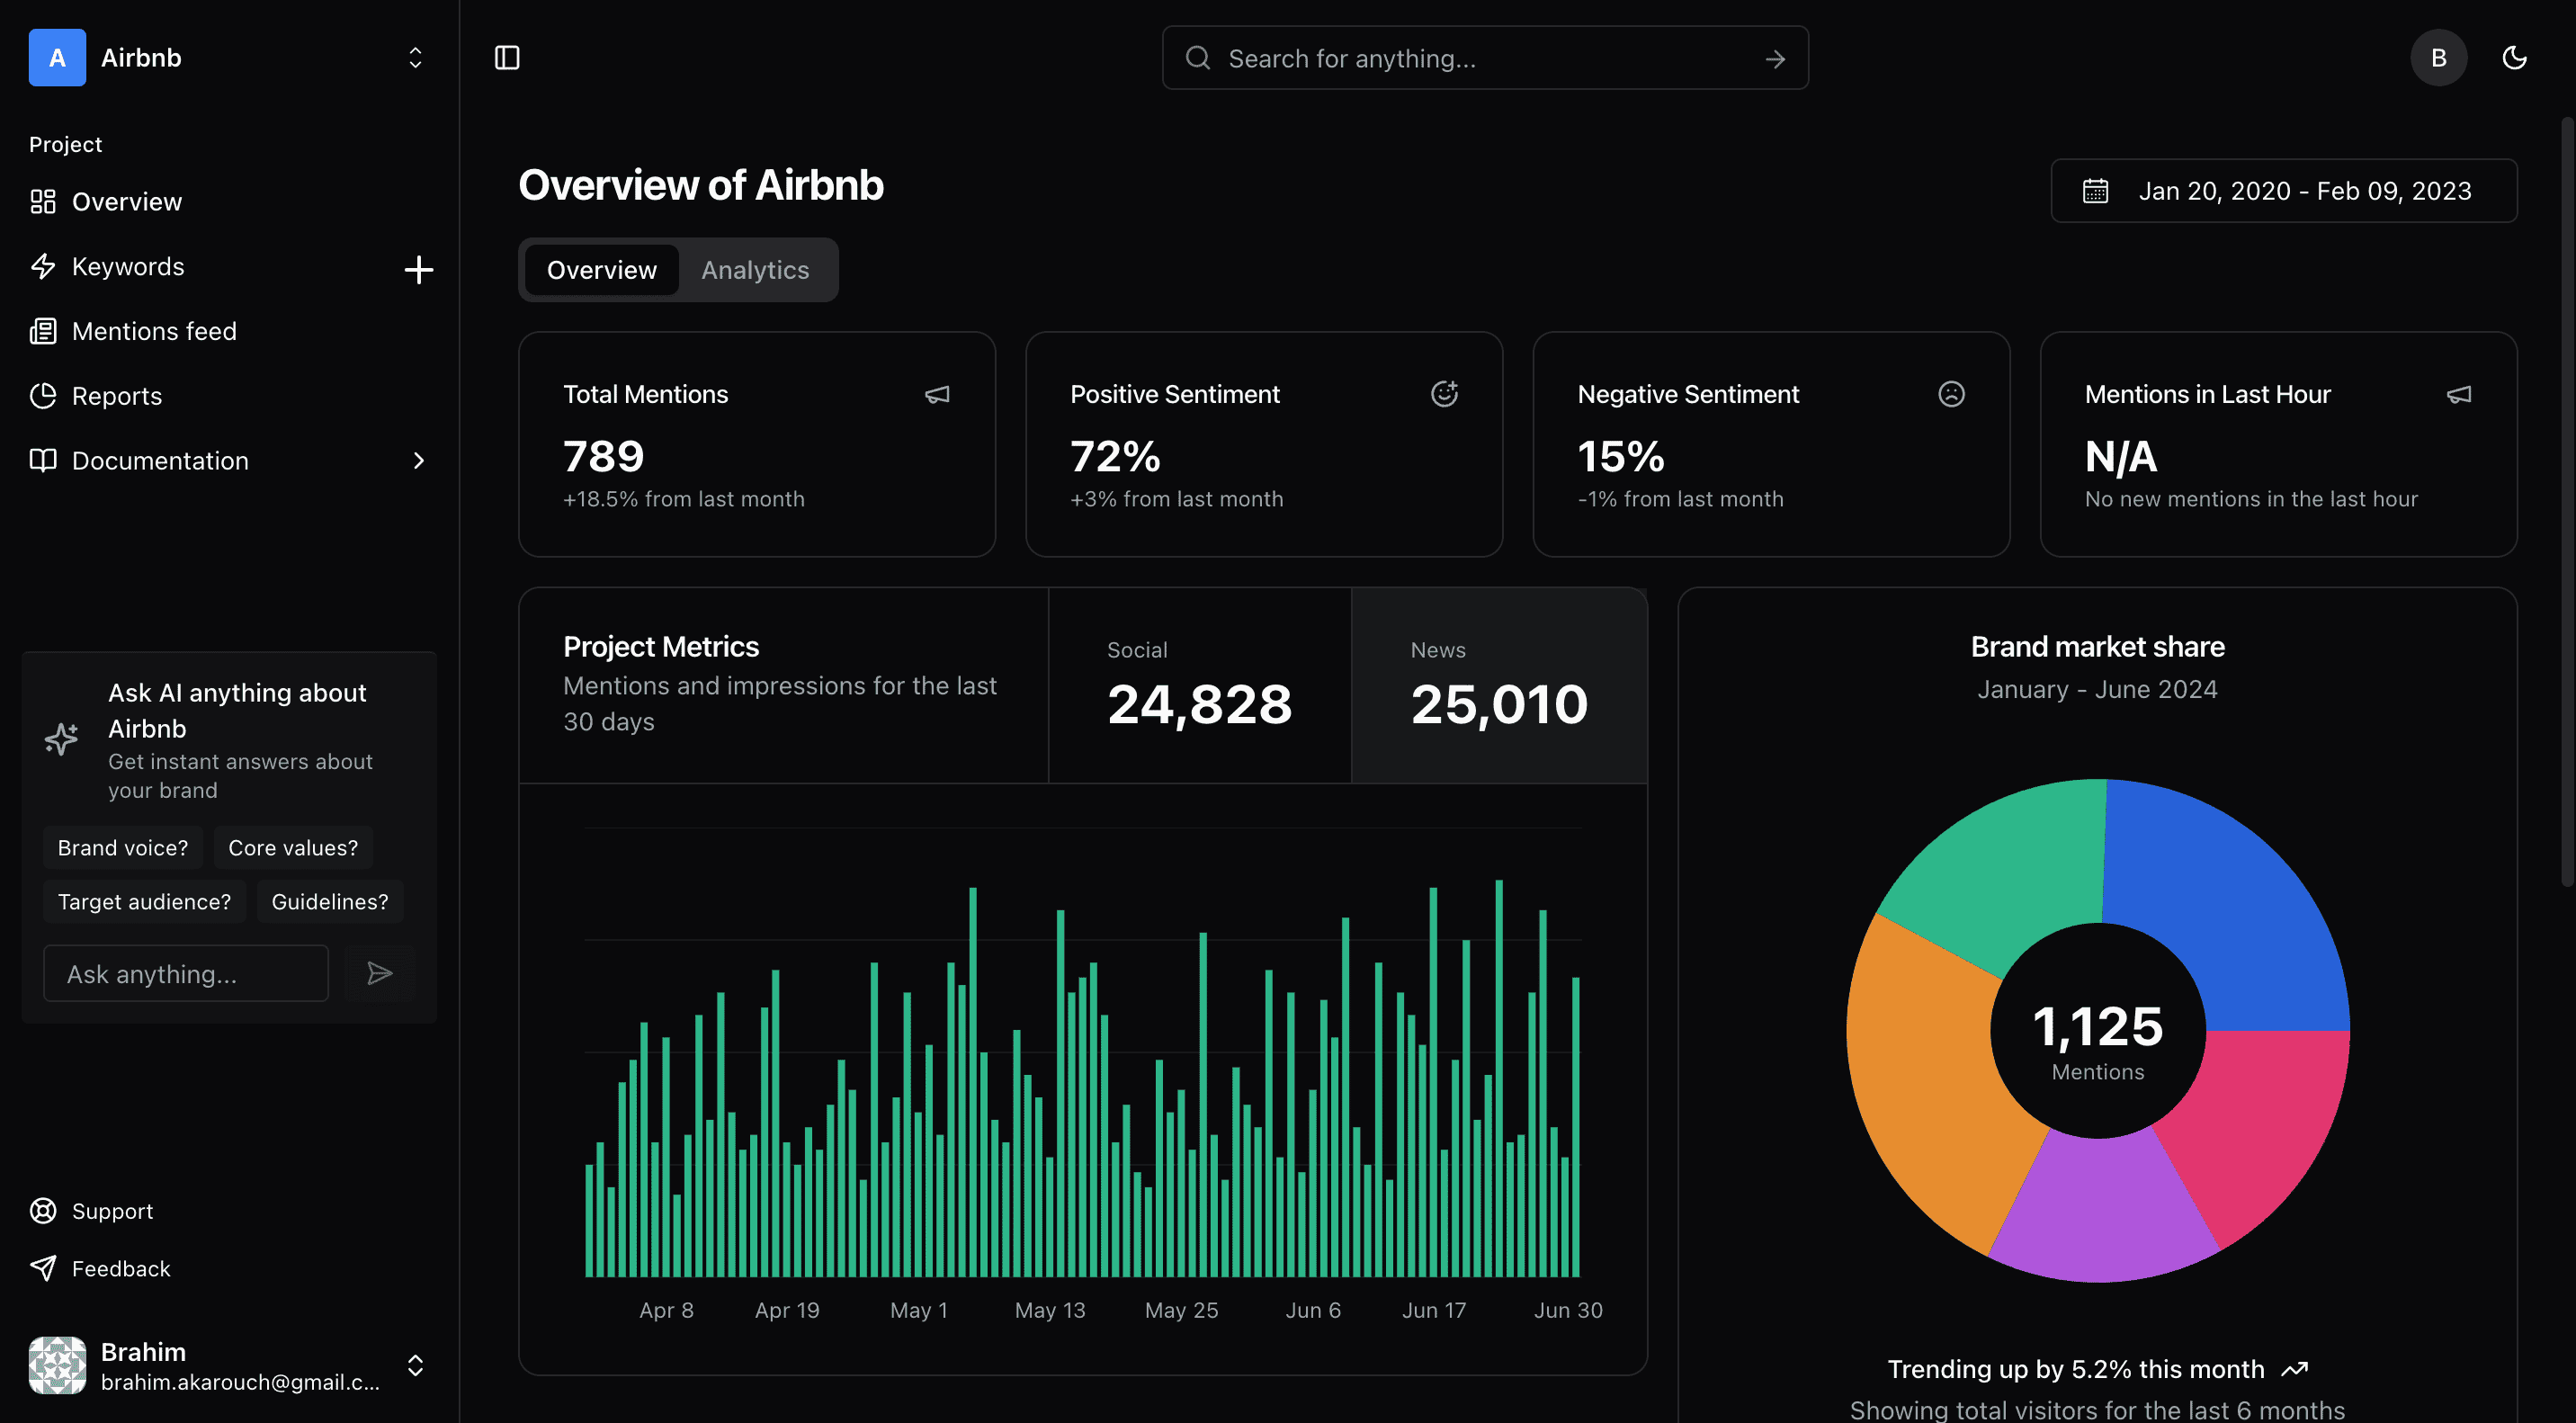Select the Overview tab

[602, 270]
